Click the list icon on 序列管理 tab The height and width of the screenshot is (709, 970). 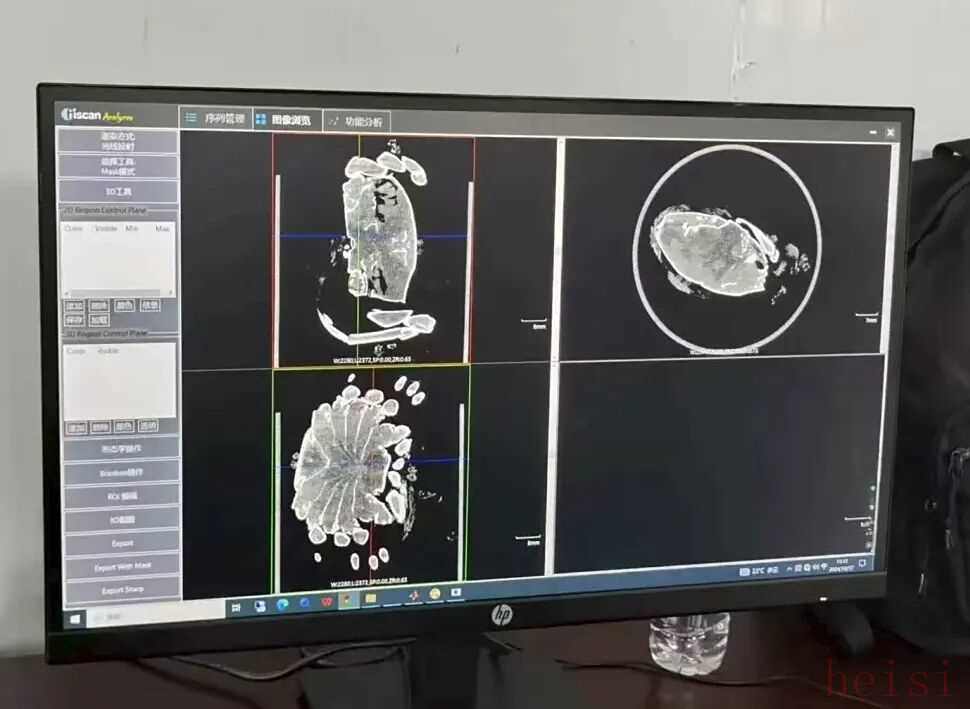pyautogui.click(x=191, y=118)
